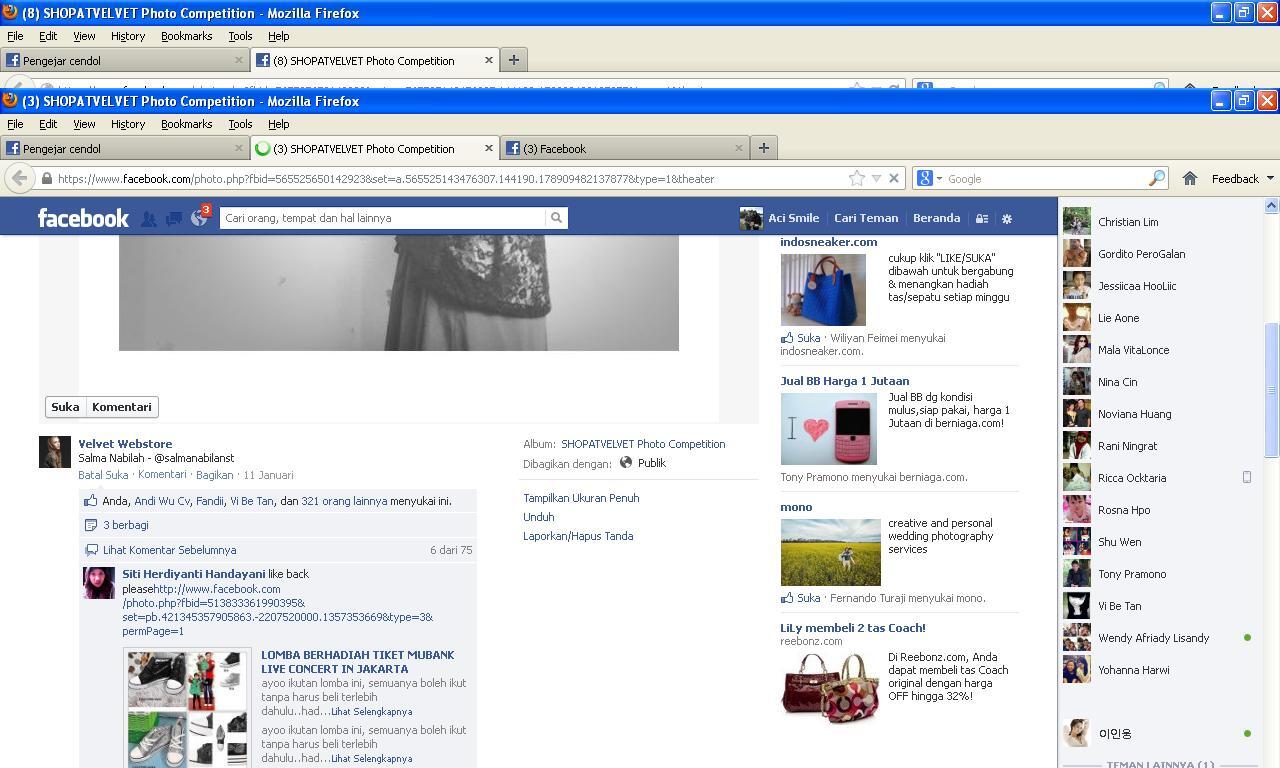Image resolution: width=1280 pixels, height=768 pixels.
Task: Open the Bookmarks menu
Action: (186, 124)
